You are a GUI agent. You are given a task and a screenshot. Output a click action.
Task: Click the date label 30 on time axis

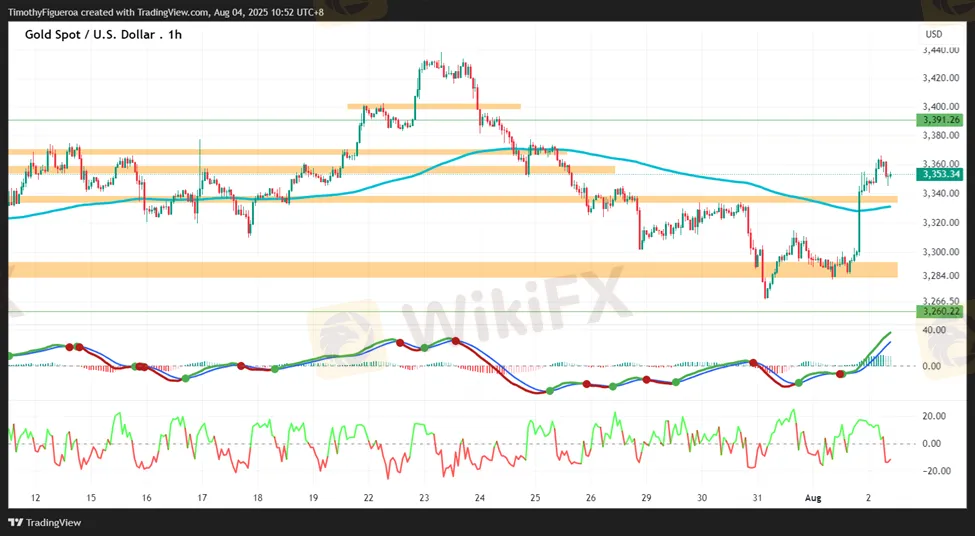pos(701,498)
